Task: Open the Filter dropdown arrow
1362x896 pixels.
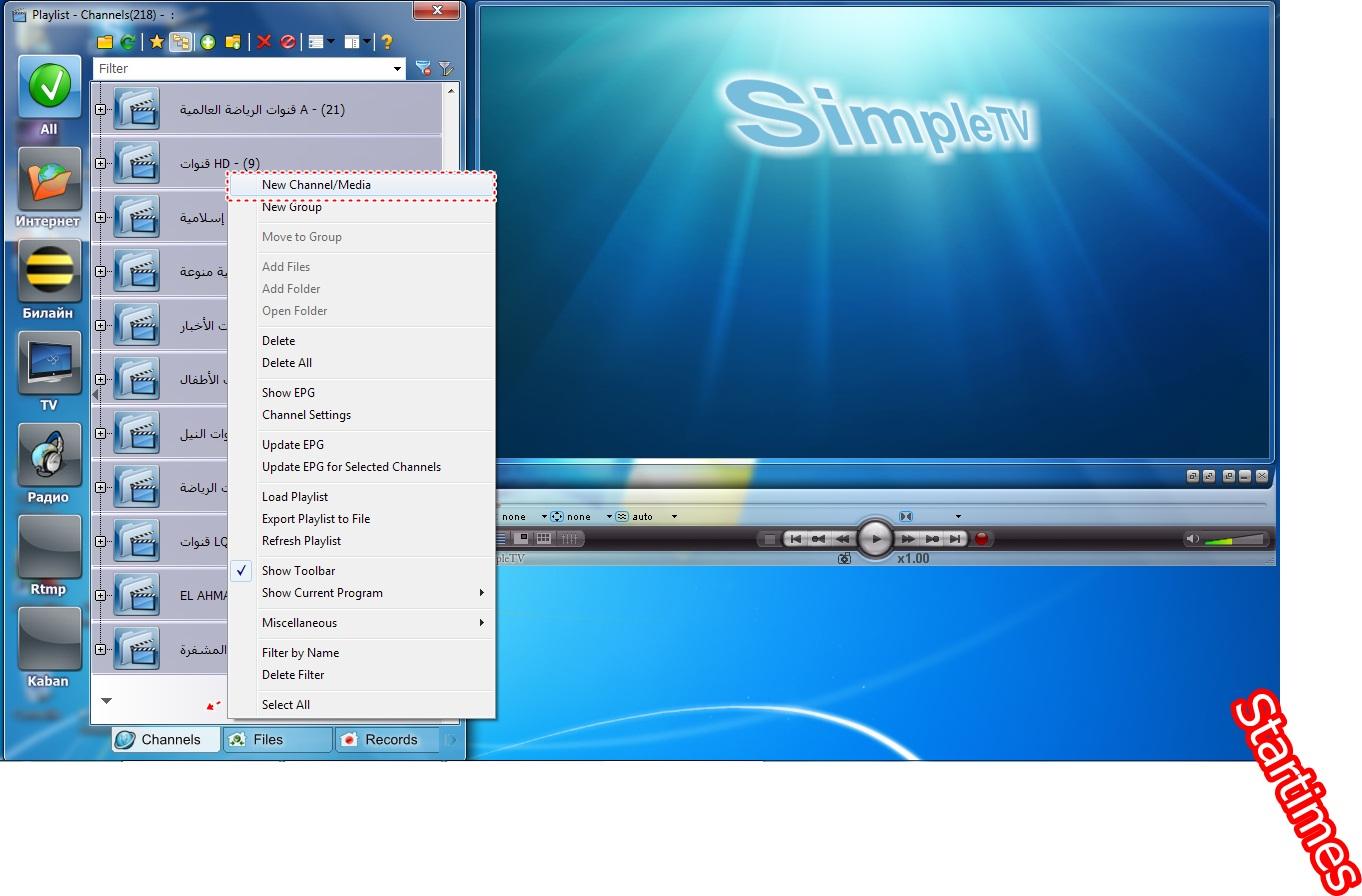Action: click(x=398, y=69)
